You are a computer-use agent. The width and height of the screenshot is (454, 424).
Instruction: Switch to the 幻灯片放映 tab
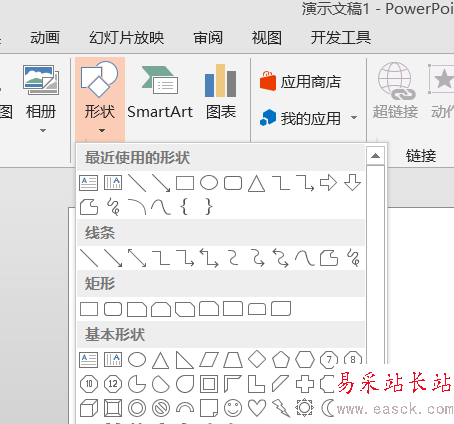(126, 38)
